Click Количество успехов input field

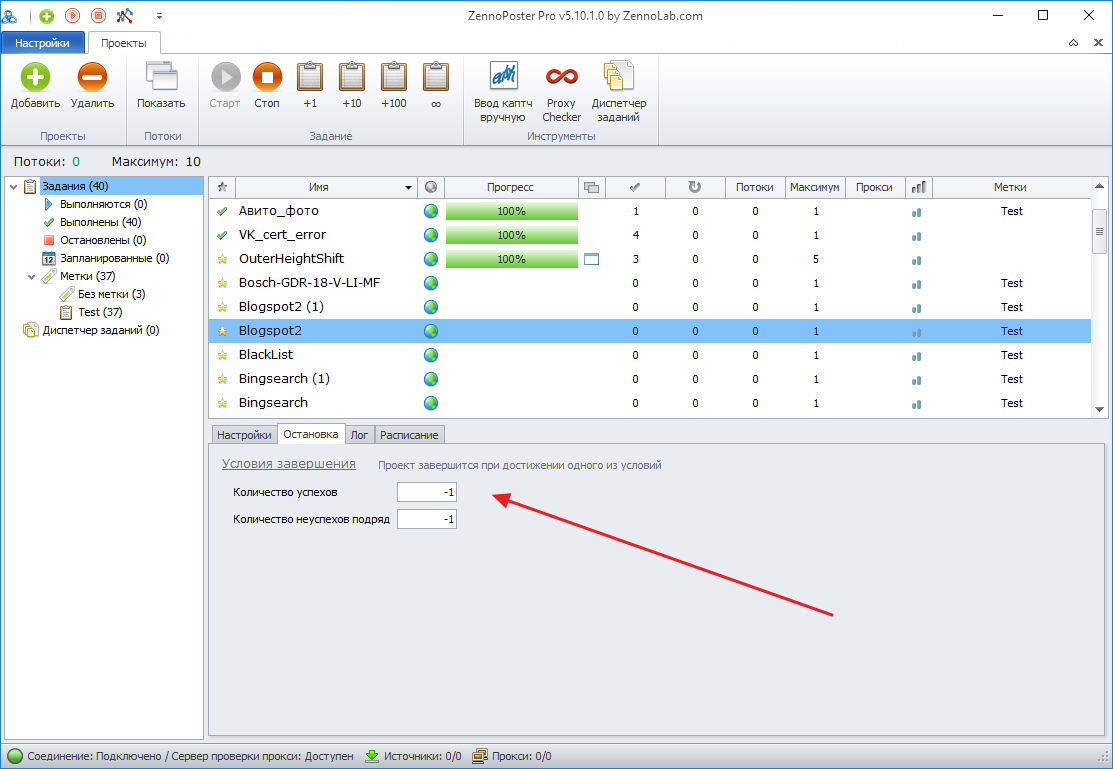coord(427,492)
